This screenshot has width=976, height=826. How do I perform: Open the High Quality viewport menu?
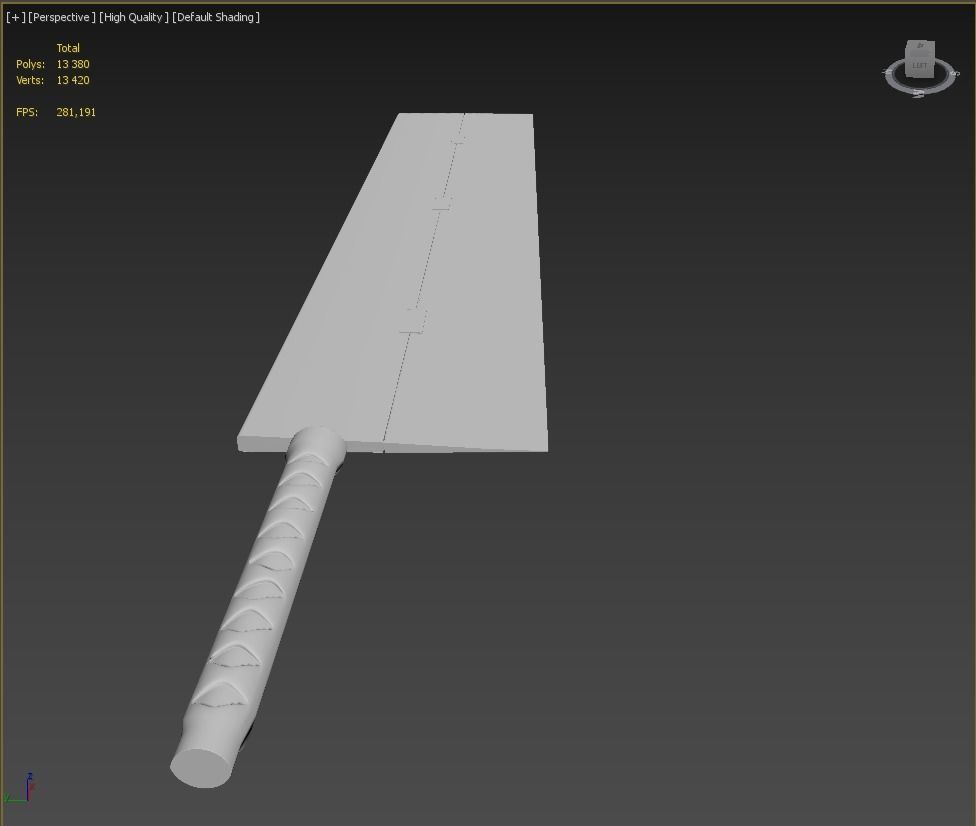click(x=134, y=17)
